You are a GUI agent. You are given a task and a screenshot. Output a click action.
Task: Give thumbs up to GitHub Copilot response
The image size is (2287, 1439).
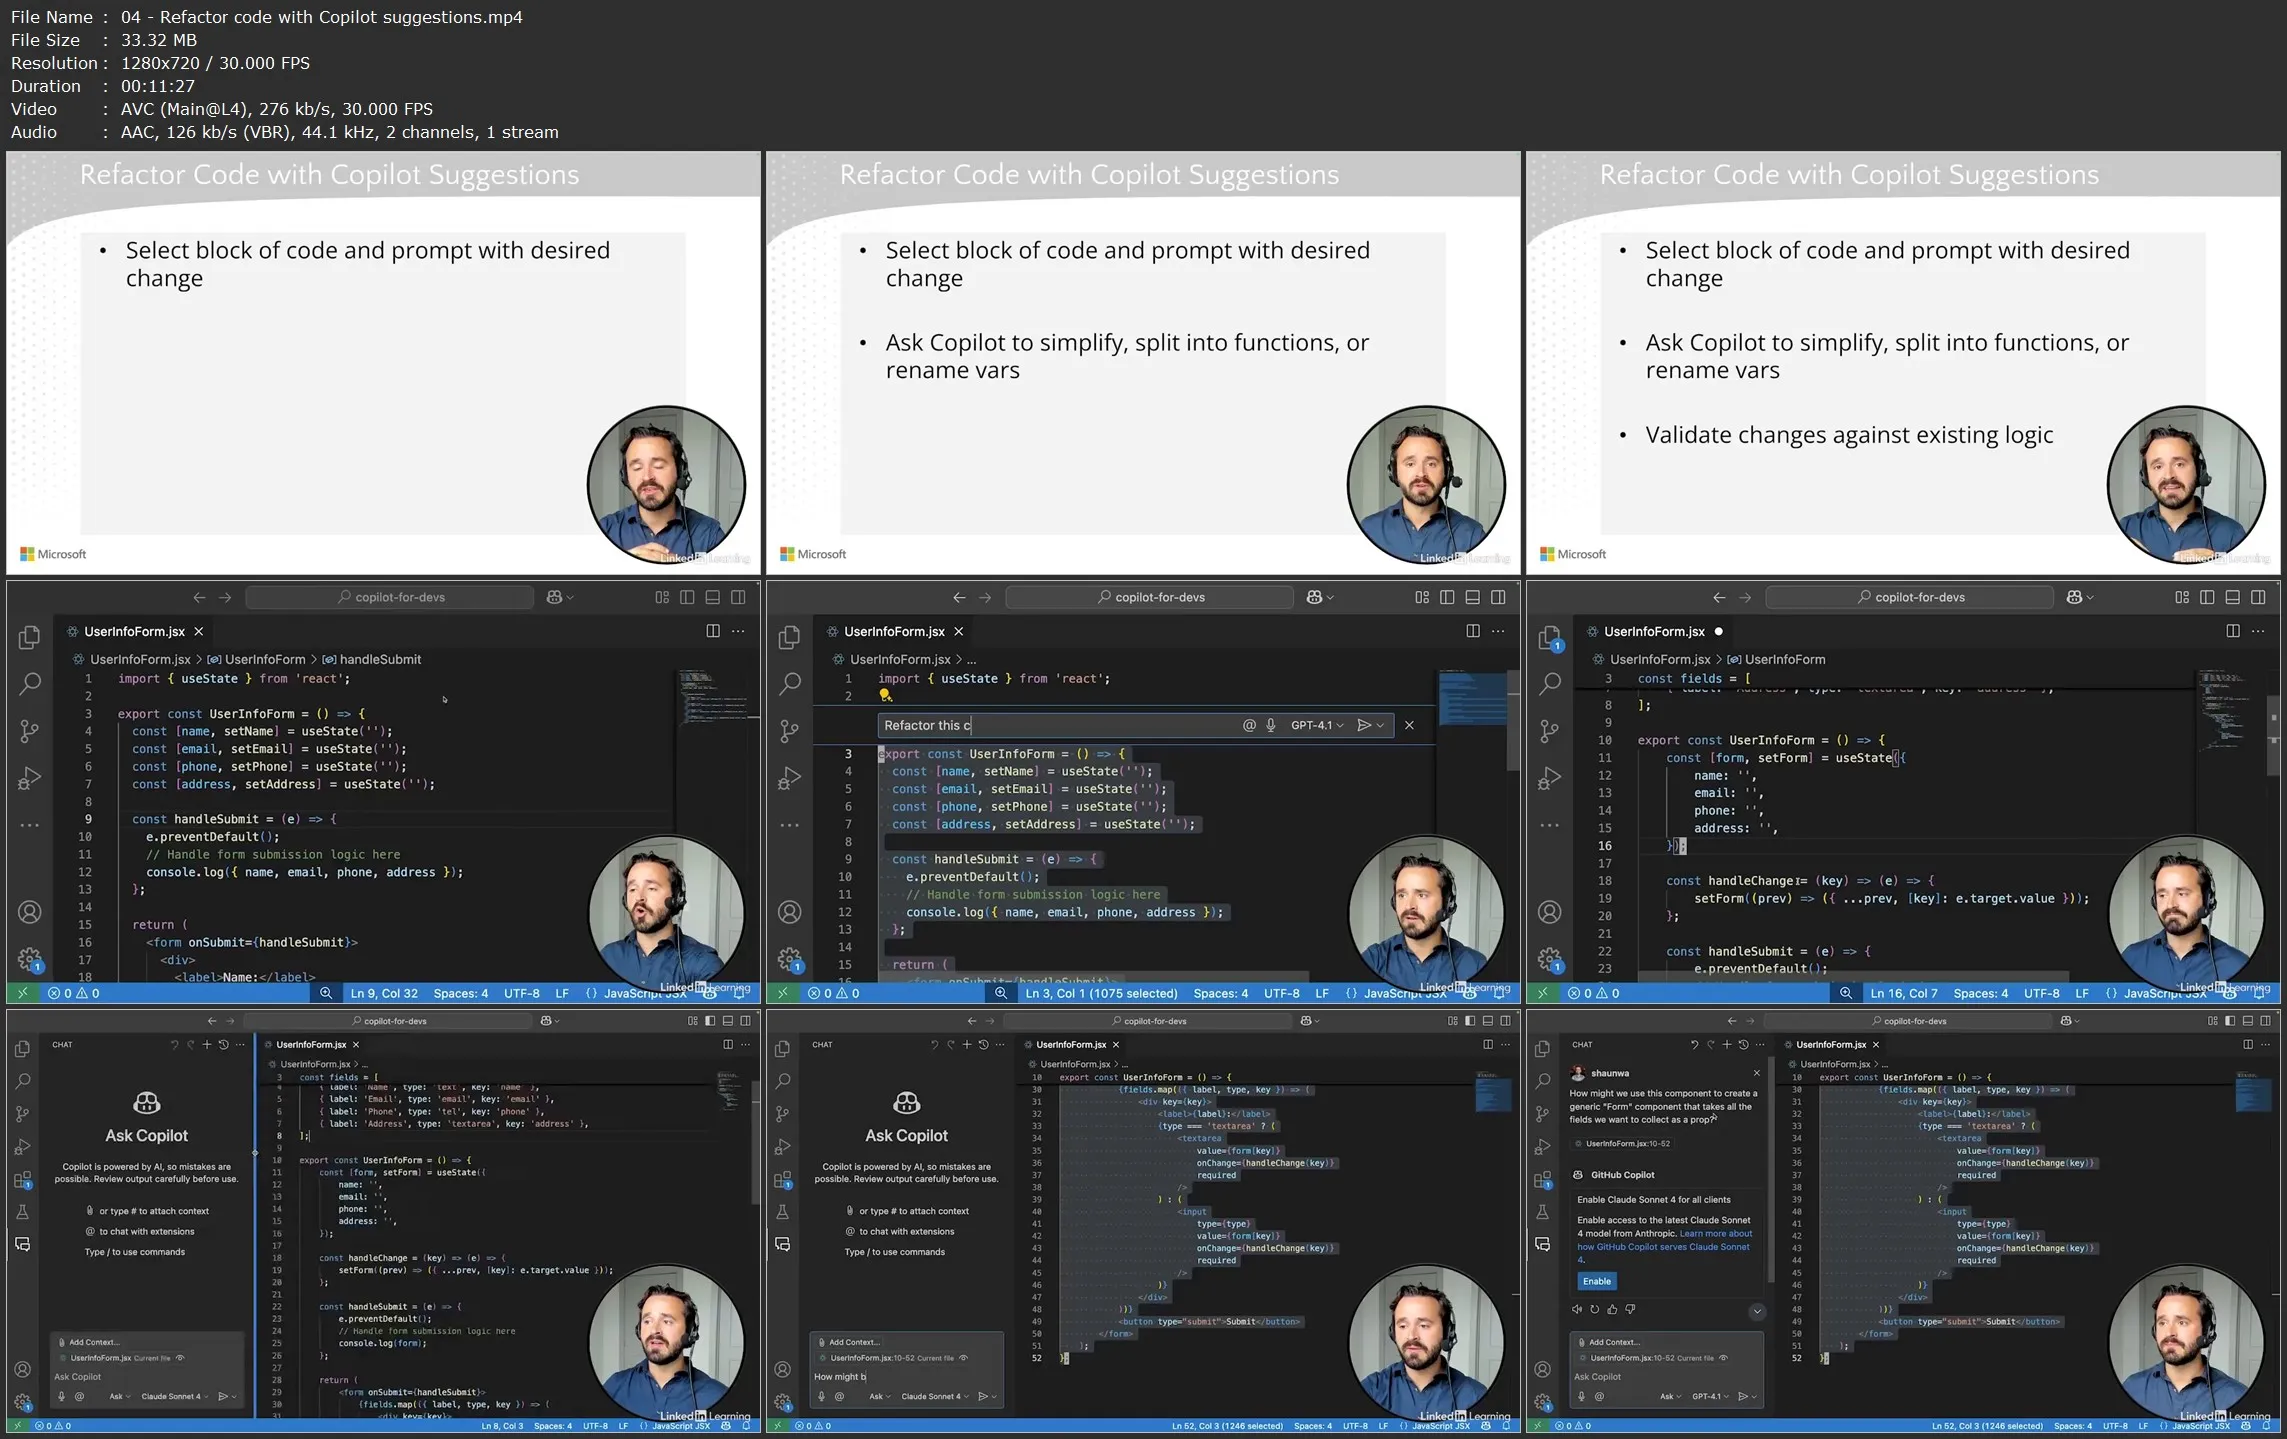click(x=1612, y=1309)
